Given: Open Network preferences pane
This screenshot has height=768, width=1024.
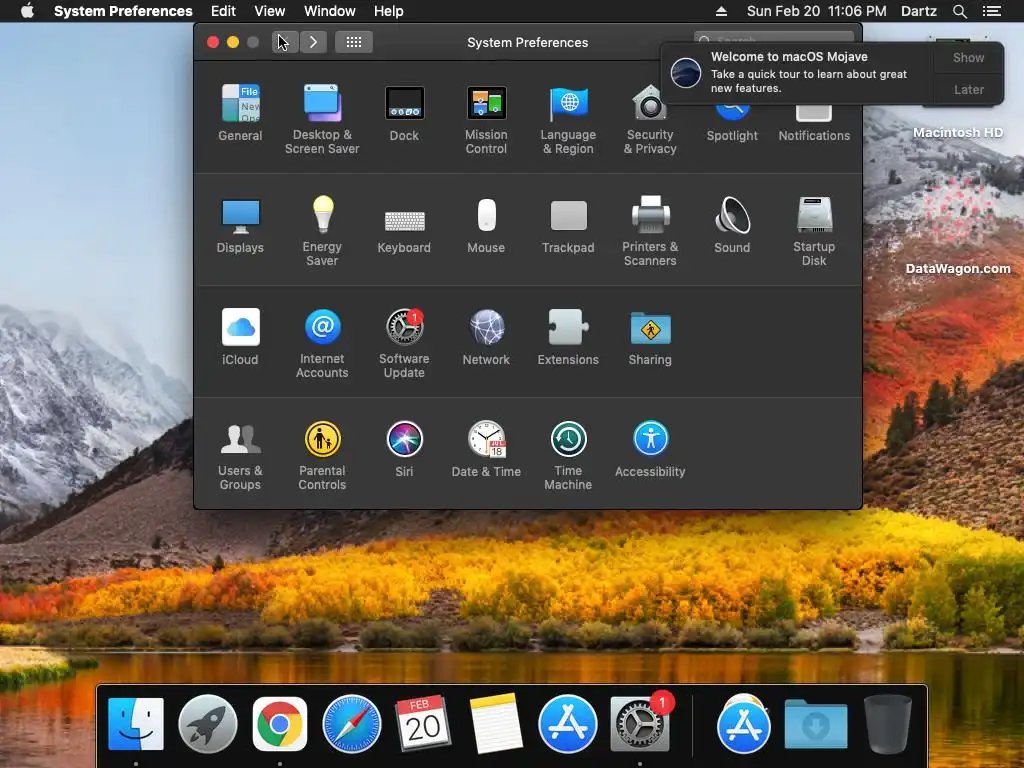Looking at the screenshot, I should (486, 337).
